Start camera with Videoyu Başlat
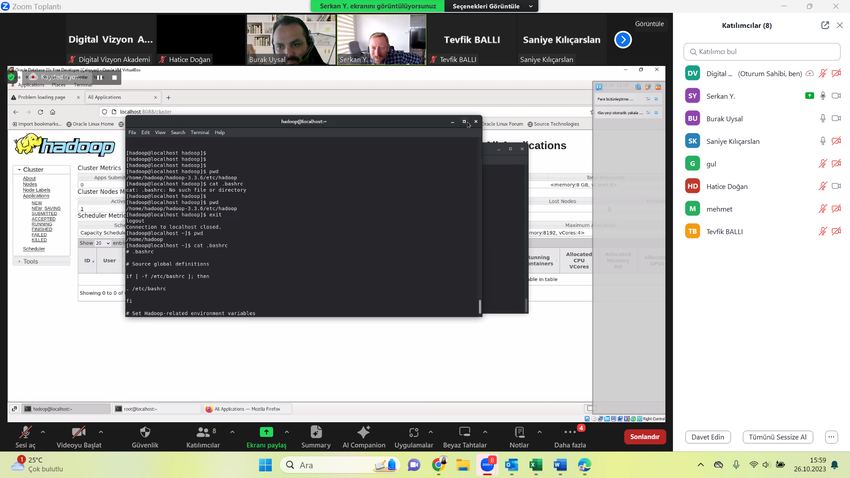Image resolution: width=850 pixels, height=478 pixels. 79,432
